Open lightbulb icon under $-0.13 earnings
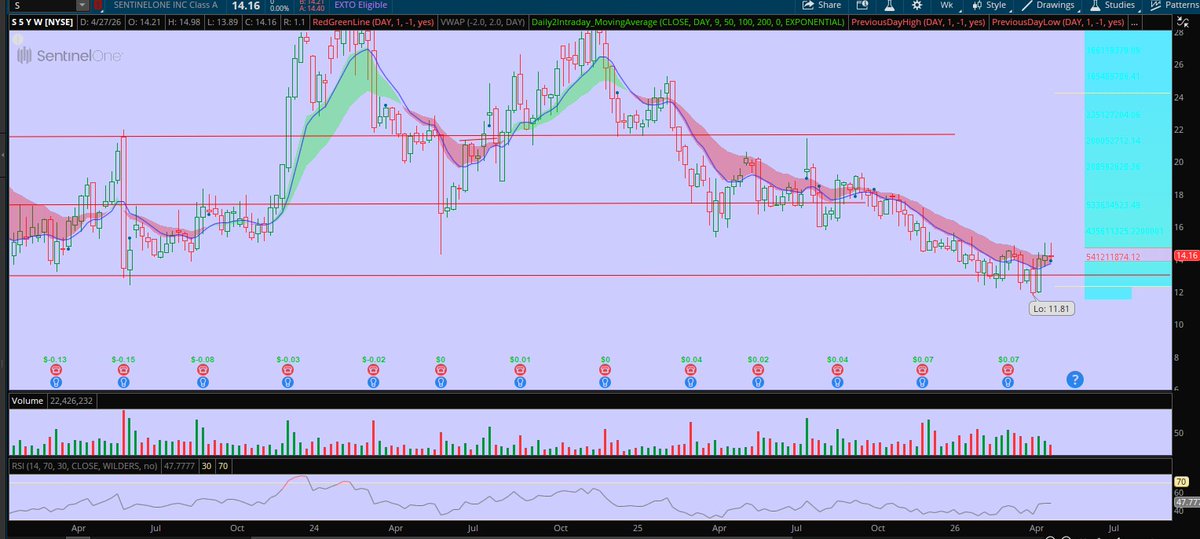The width and height of the screenshot is (1200, 539). tap(55, 380)
